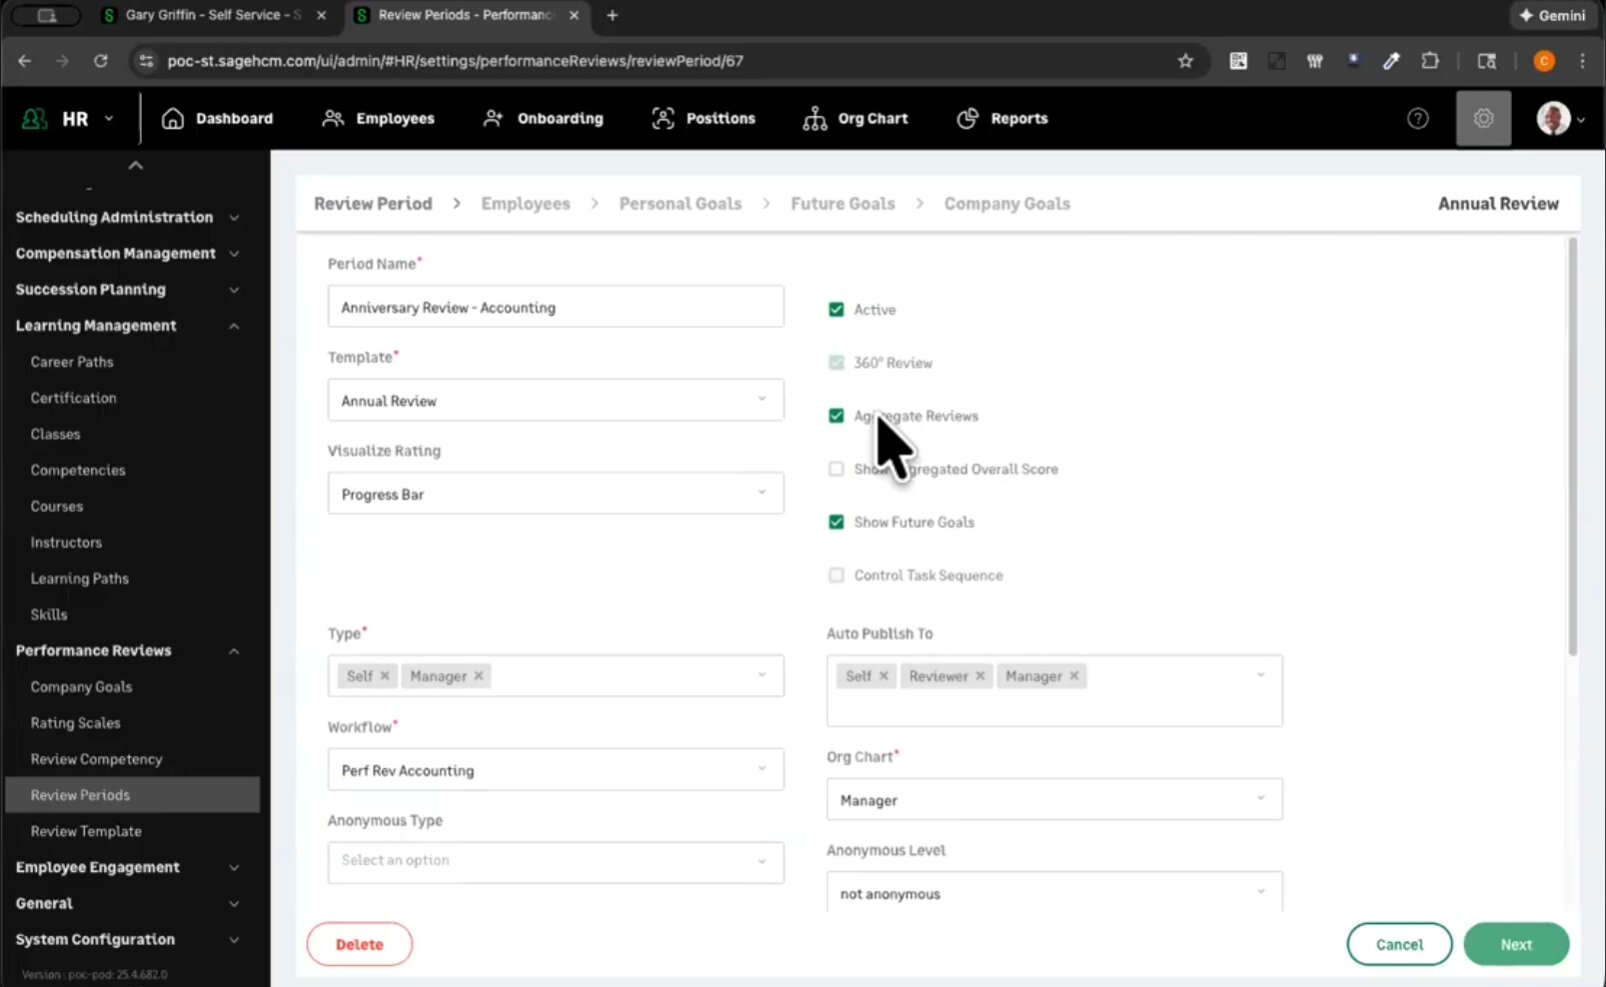Toggle the Active checkbox

(836, 310)
